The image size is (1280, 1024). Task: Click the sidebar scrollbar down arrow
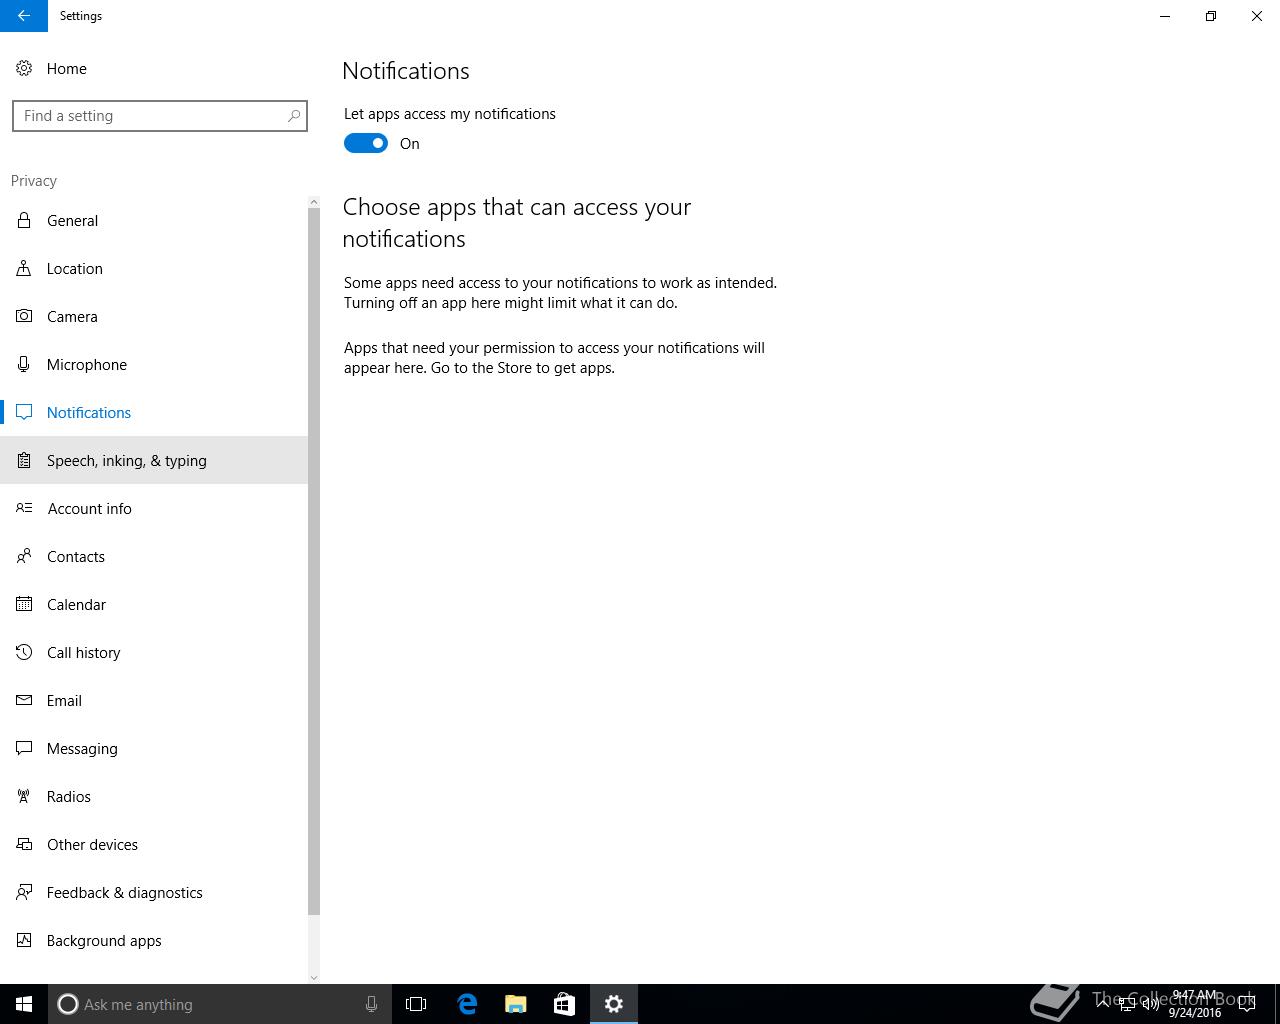coord(314,977)
